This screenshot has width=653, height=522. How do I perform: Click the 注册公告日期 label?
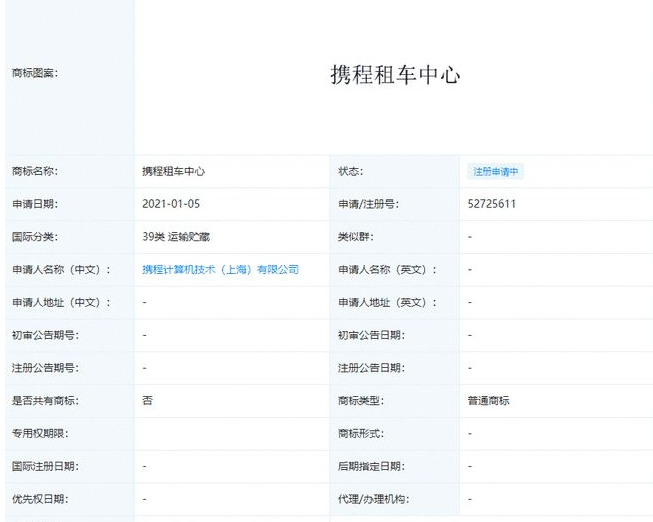pyautogui.click(x=371, y=368)
